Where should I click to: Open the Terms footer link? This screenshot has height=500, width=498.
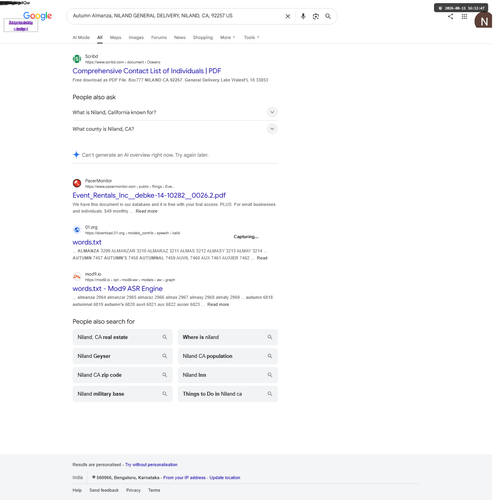(x=154, y=490)
